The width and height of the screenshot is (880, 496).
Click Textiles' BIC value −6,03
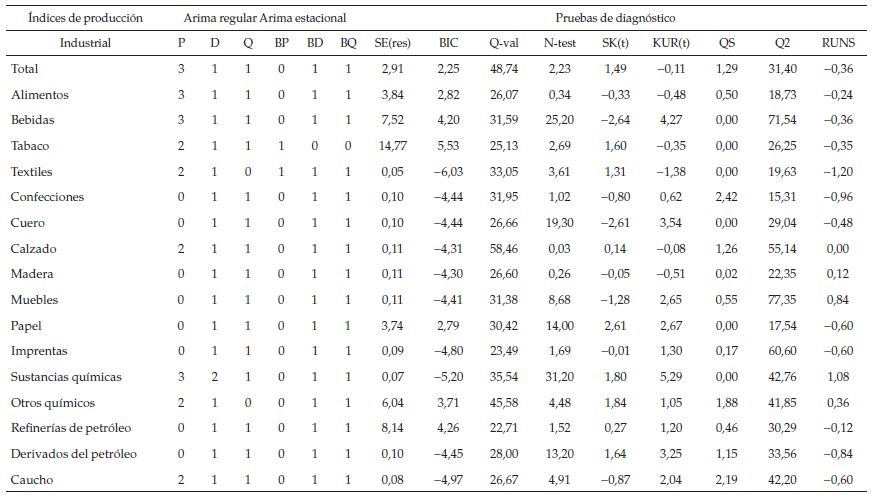point(447,172)
